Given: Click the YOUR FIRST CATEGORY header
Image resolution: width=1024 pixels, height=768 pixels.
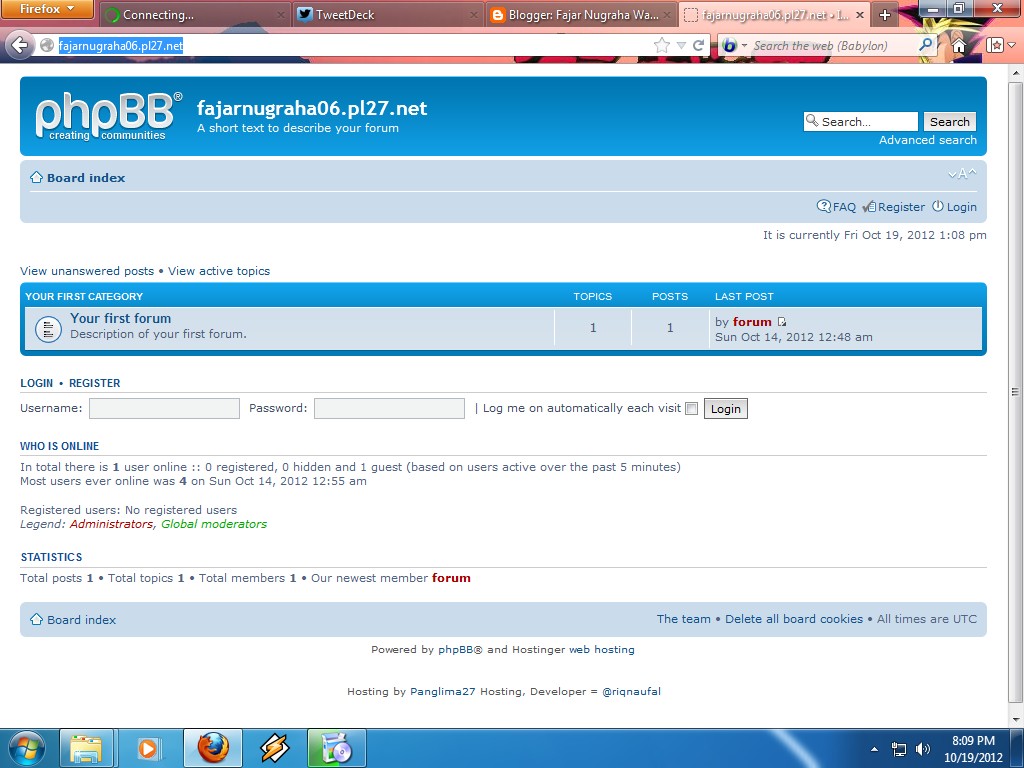Looking at the screenshot, I should [84, 296].
